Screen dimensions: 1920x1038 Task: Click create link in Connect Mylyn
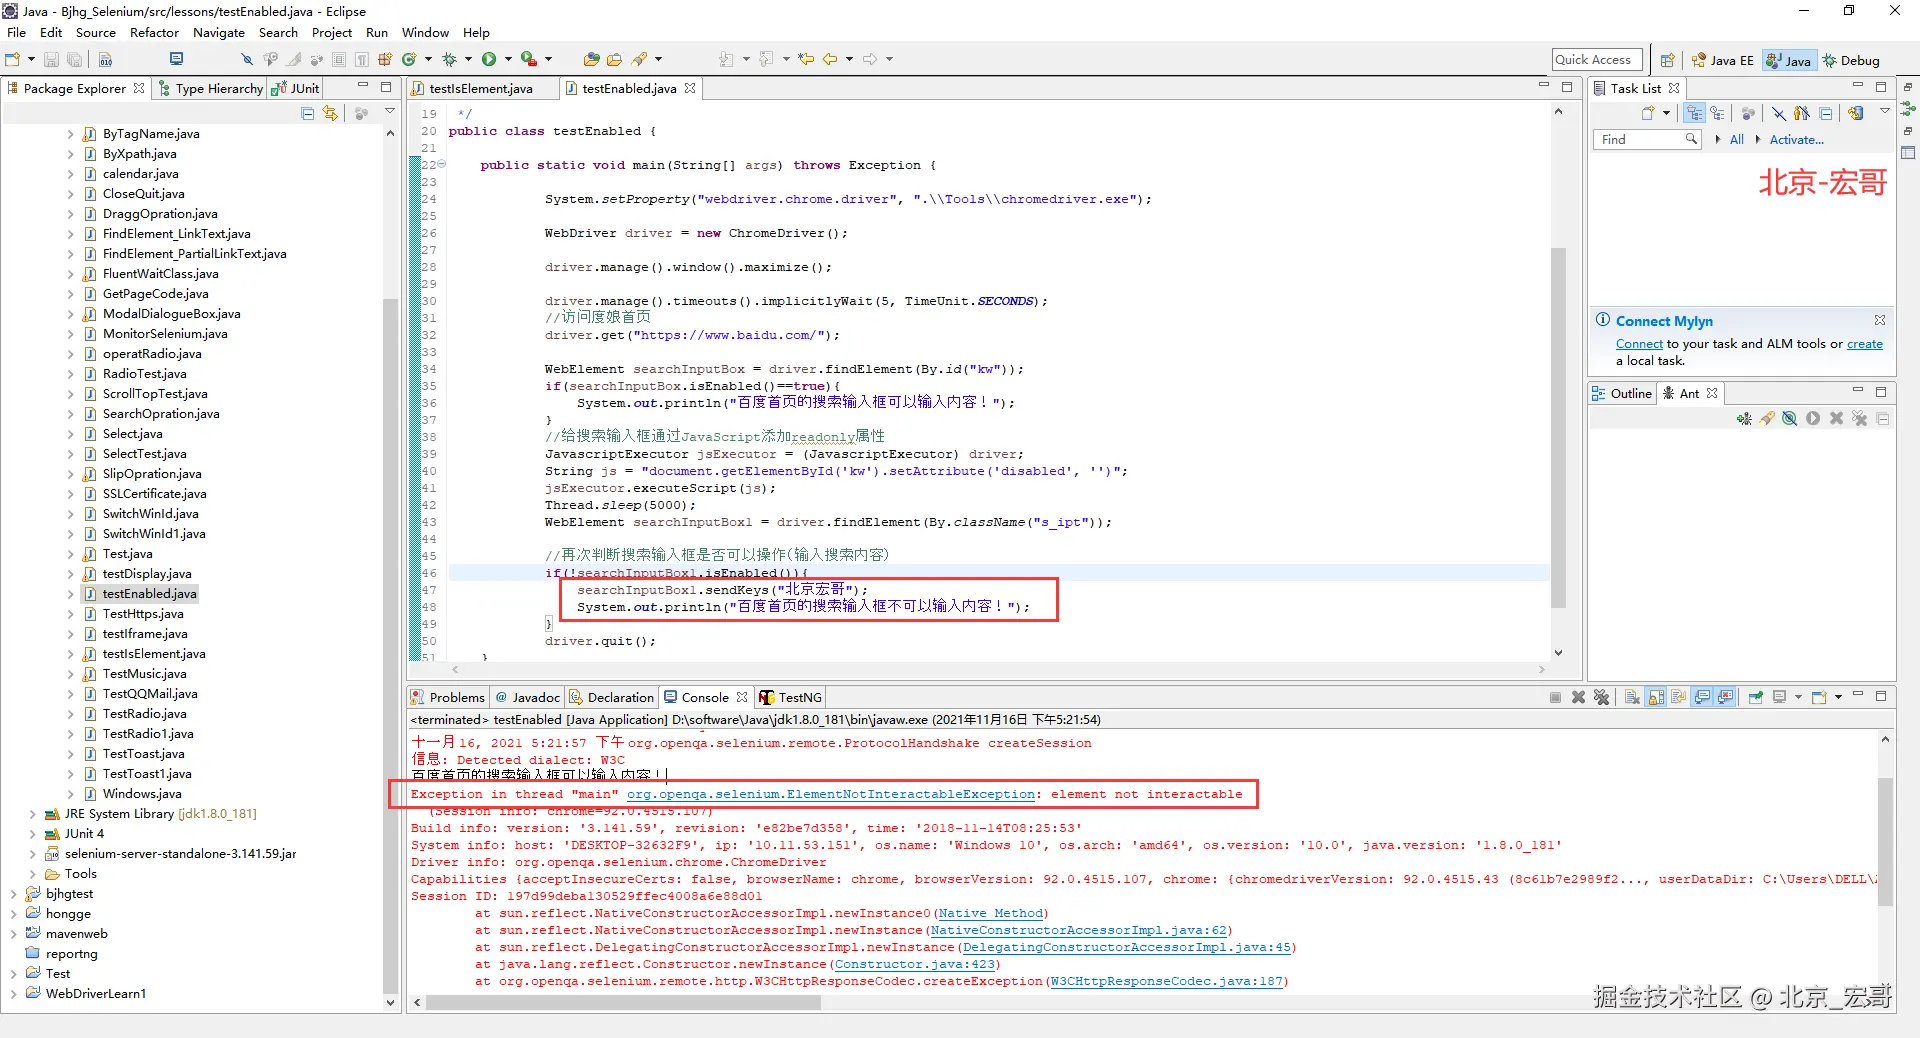coord(1864,344)
